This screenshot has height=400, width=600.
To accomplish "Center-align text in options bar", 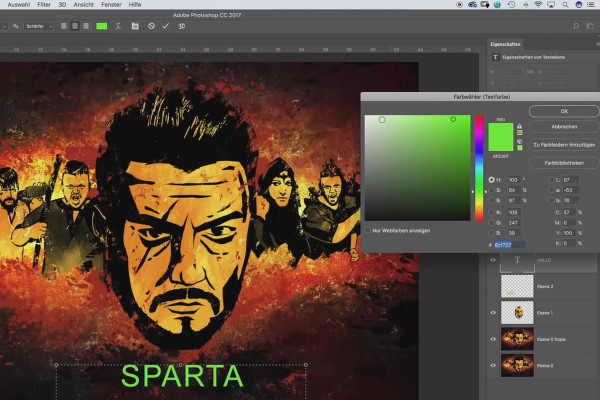I will pos(75,26).
